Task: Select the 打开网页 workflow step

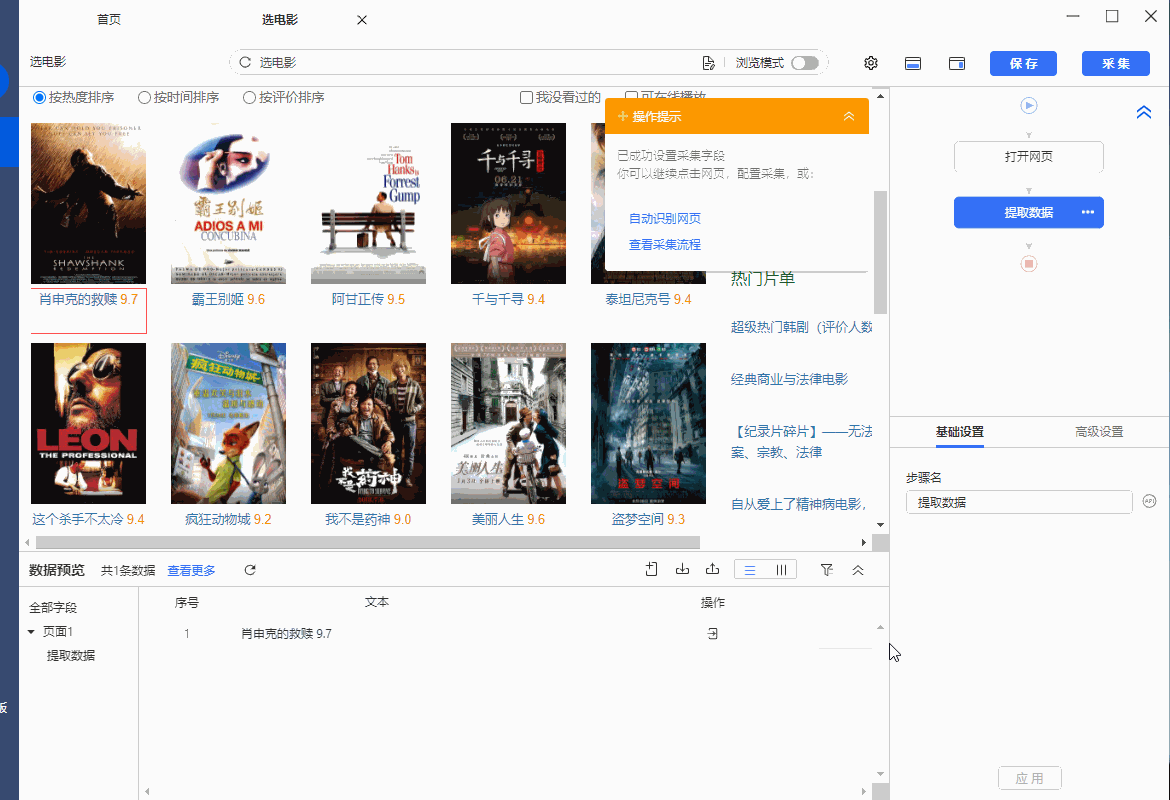Action: [1029, 157]
